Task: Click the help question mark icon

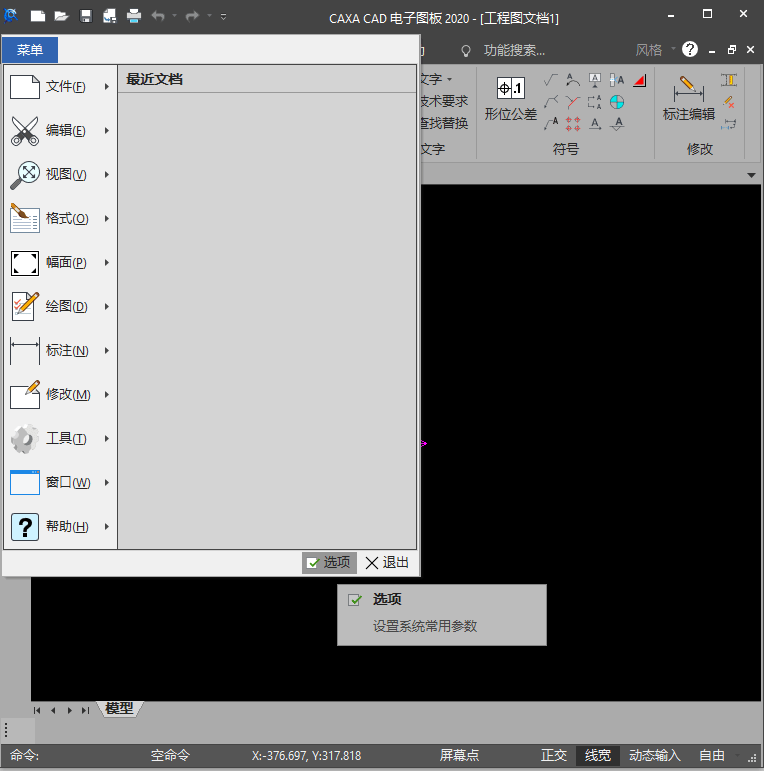Action: tap(690, 49)
